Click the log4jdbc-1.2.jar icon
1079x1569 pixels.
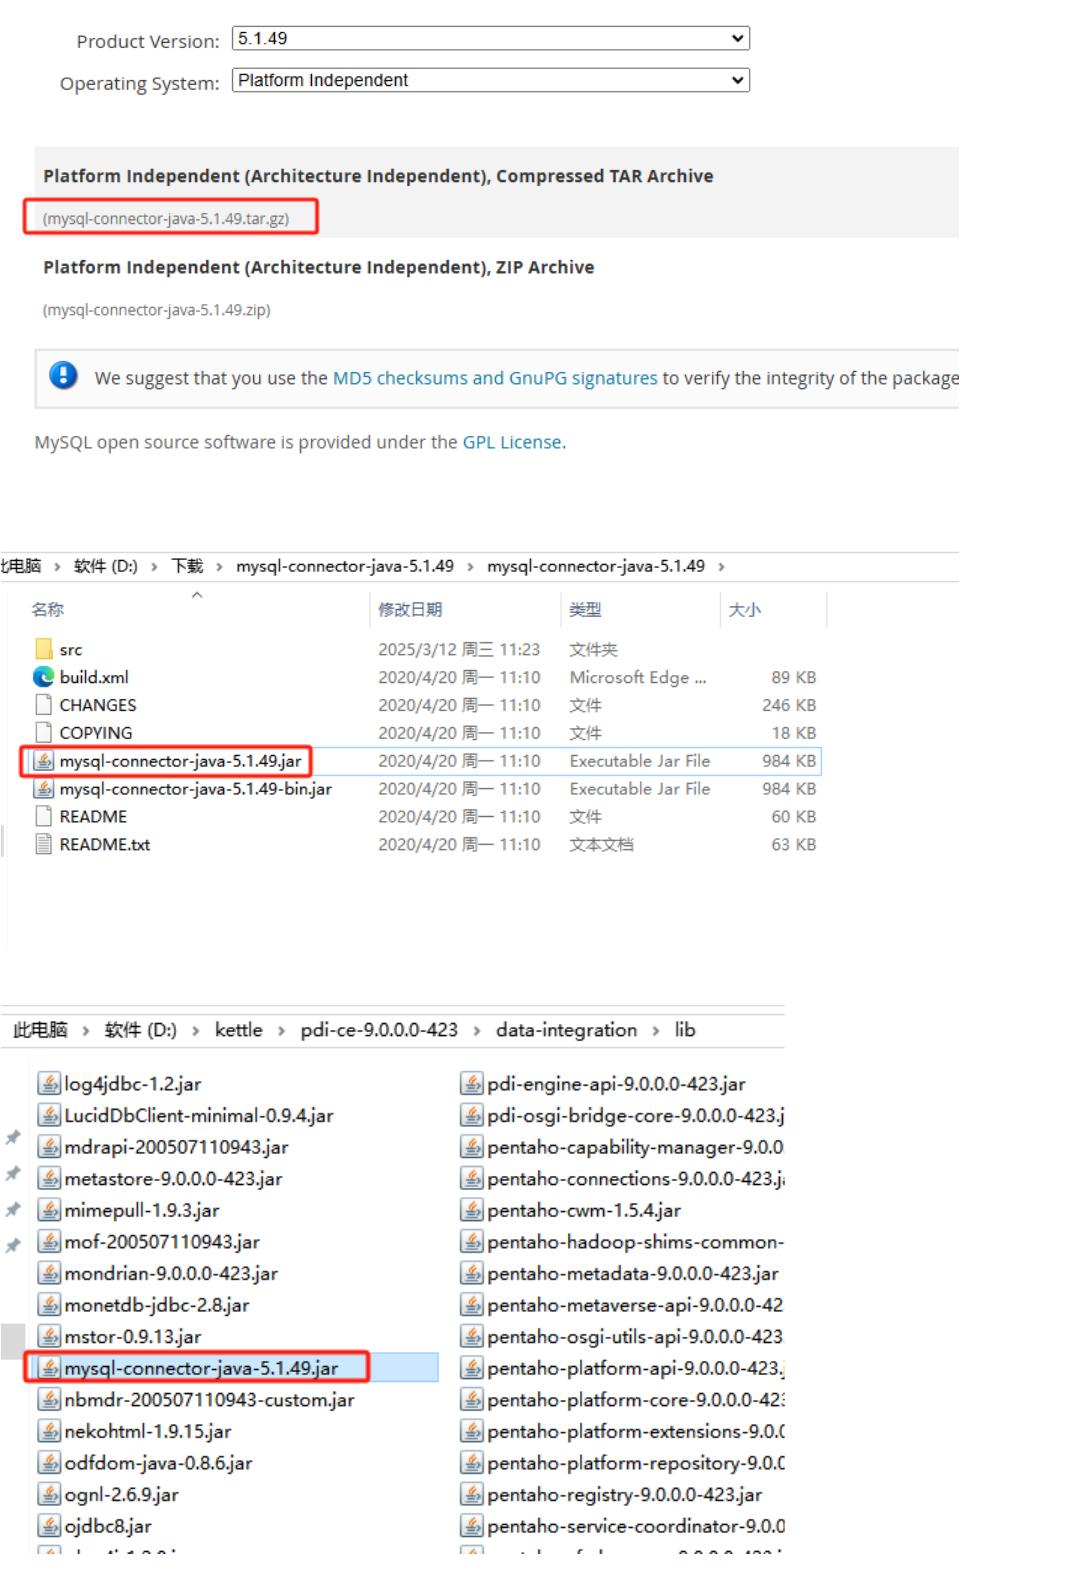tap(49, 1083)
